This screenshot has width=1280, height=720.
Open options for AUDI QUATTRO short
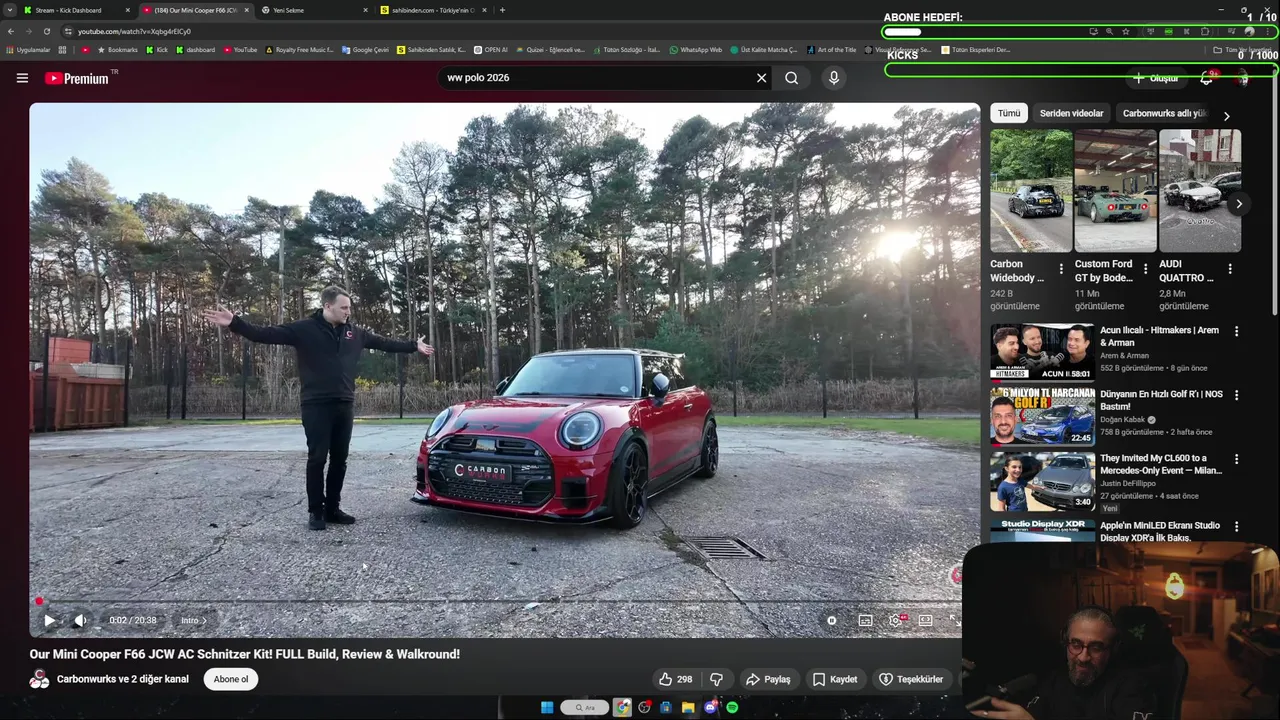tap(1230, 269)
